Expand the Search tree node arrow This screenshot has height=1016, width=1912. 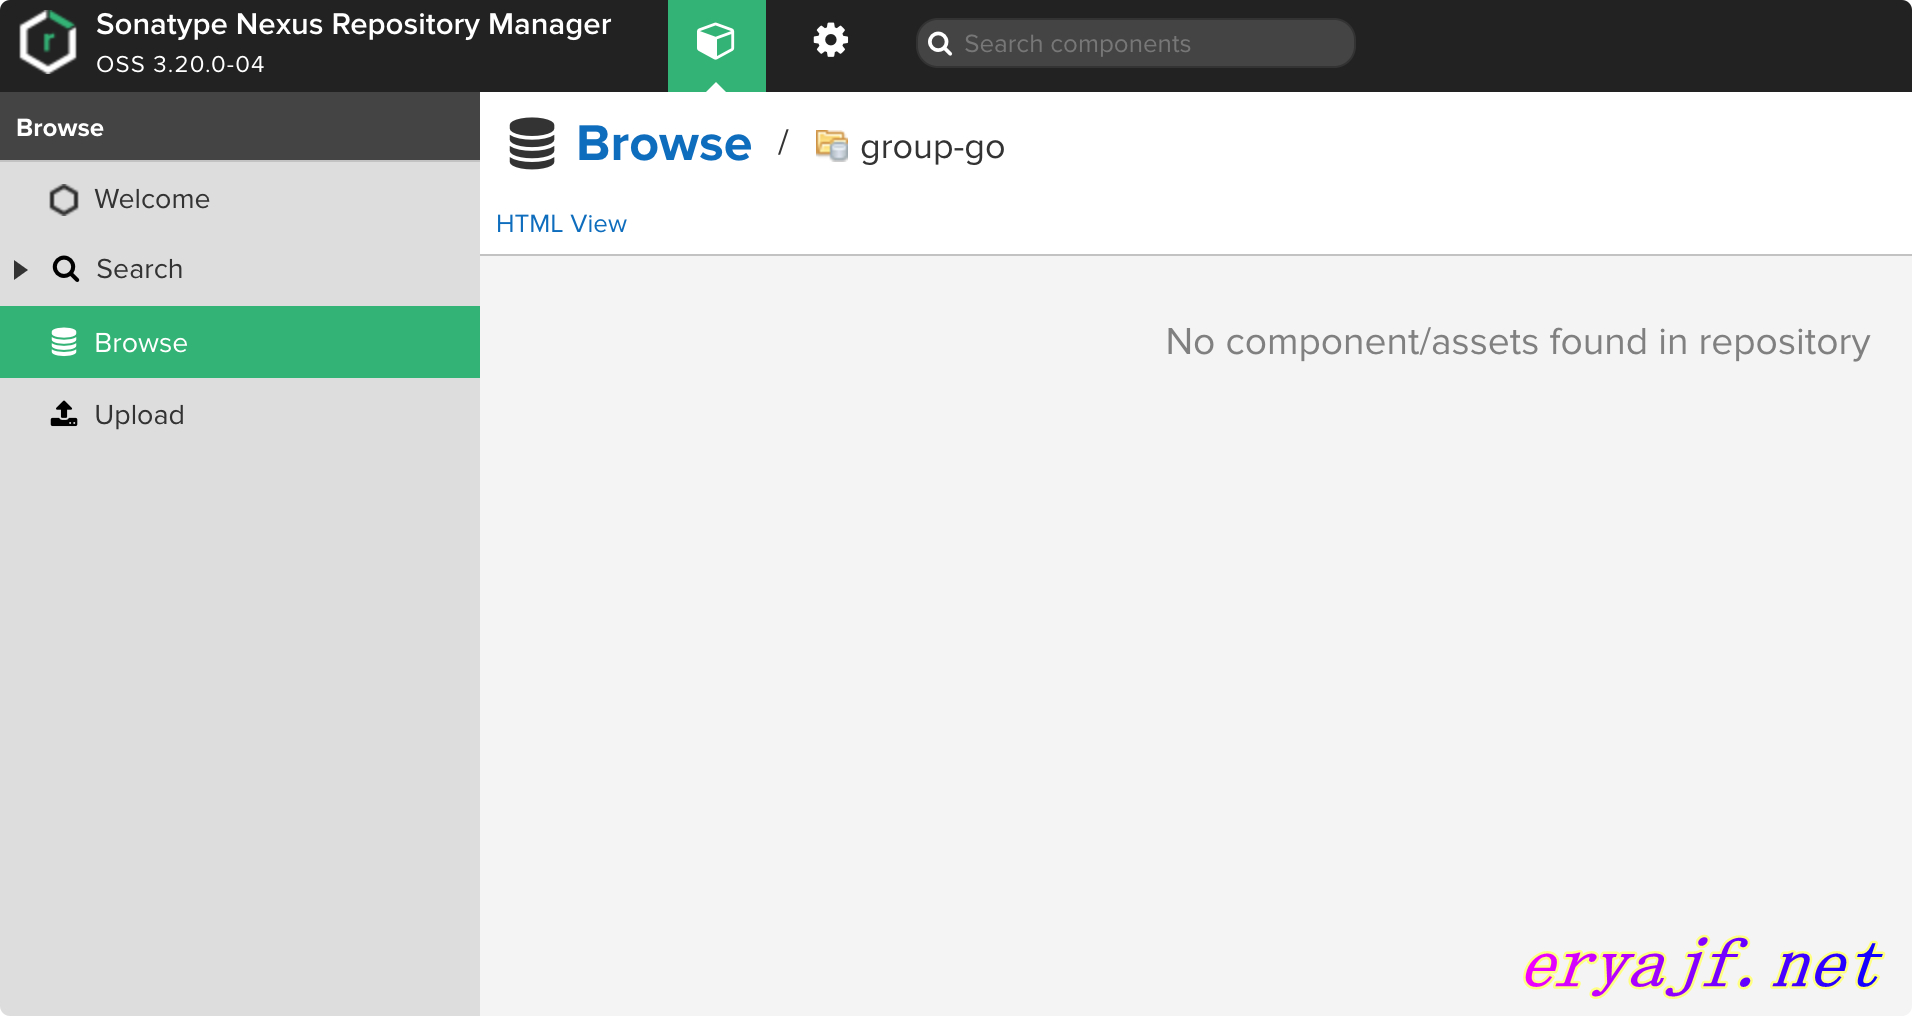[20, 269]
